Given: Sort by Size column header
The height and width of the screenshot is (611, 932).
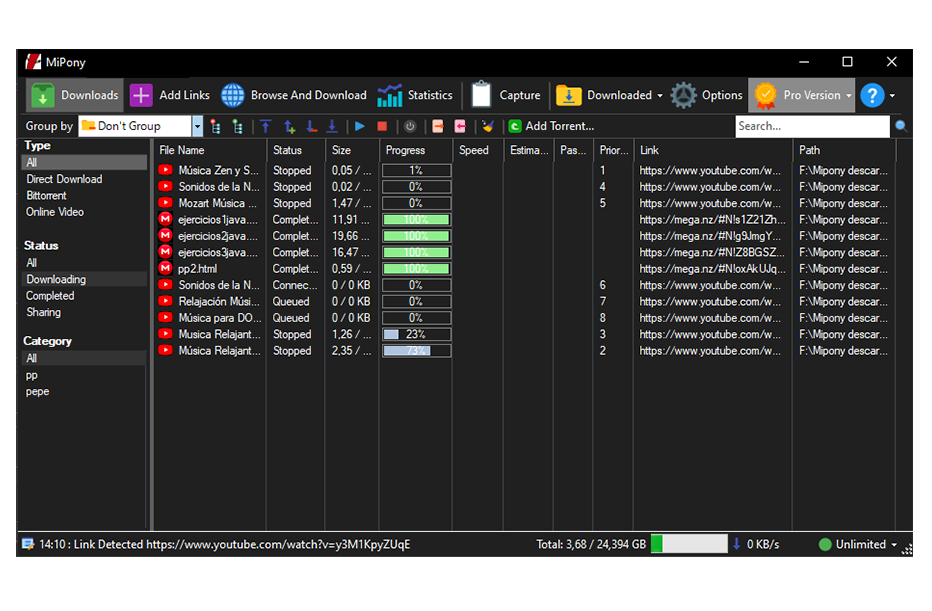Looking at the screenshot, I should [352, 150].
